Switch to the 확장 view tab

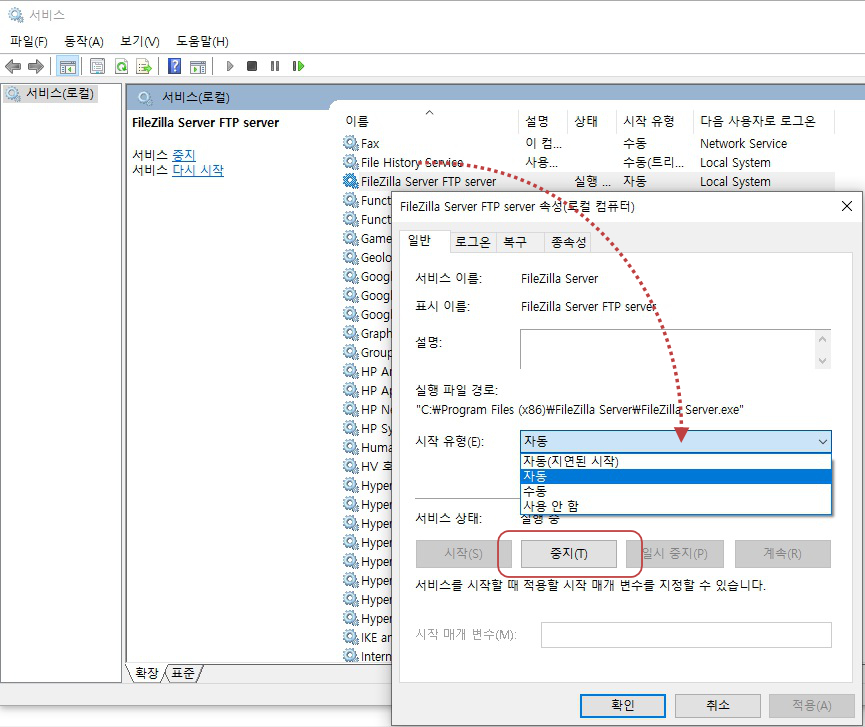pyautogui.click(x=147, y=673)
